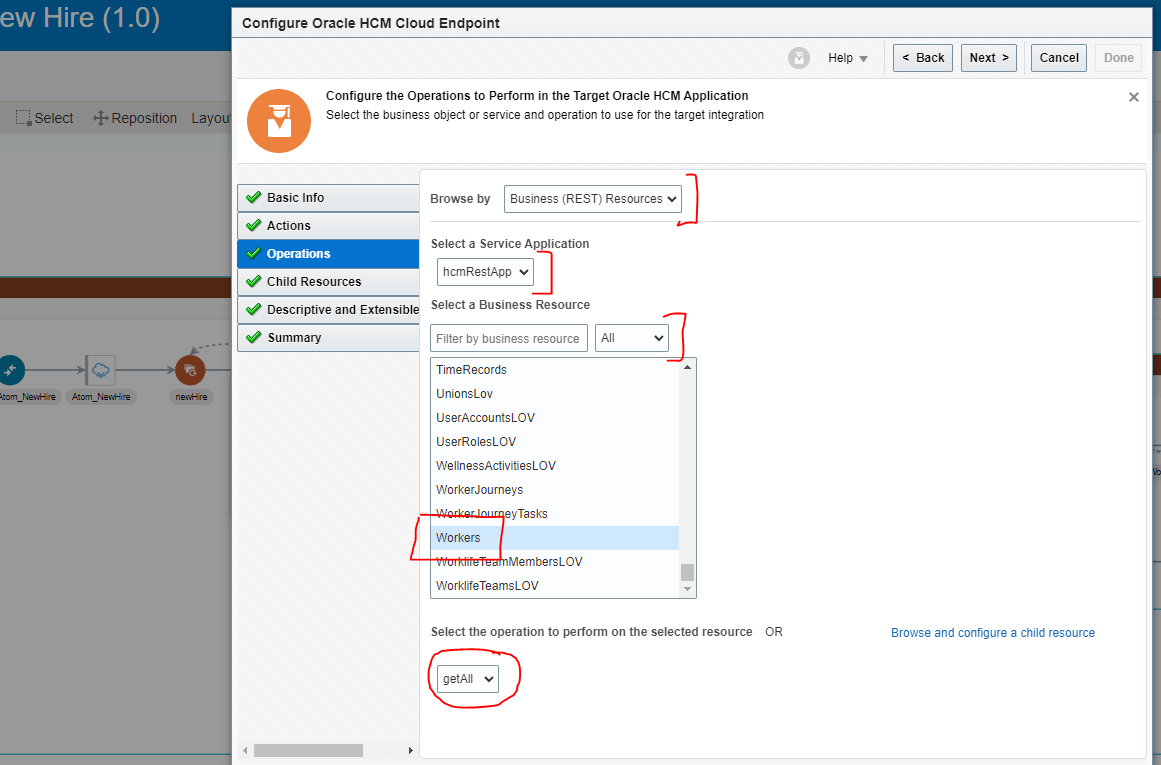Select WorklifeTeamMembersLOV in the resource list

pyautogui.click(x=555, y=561)
